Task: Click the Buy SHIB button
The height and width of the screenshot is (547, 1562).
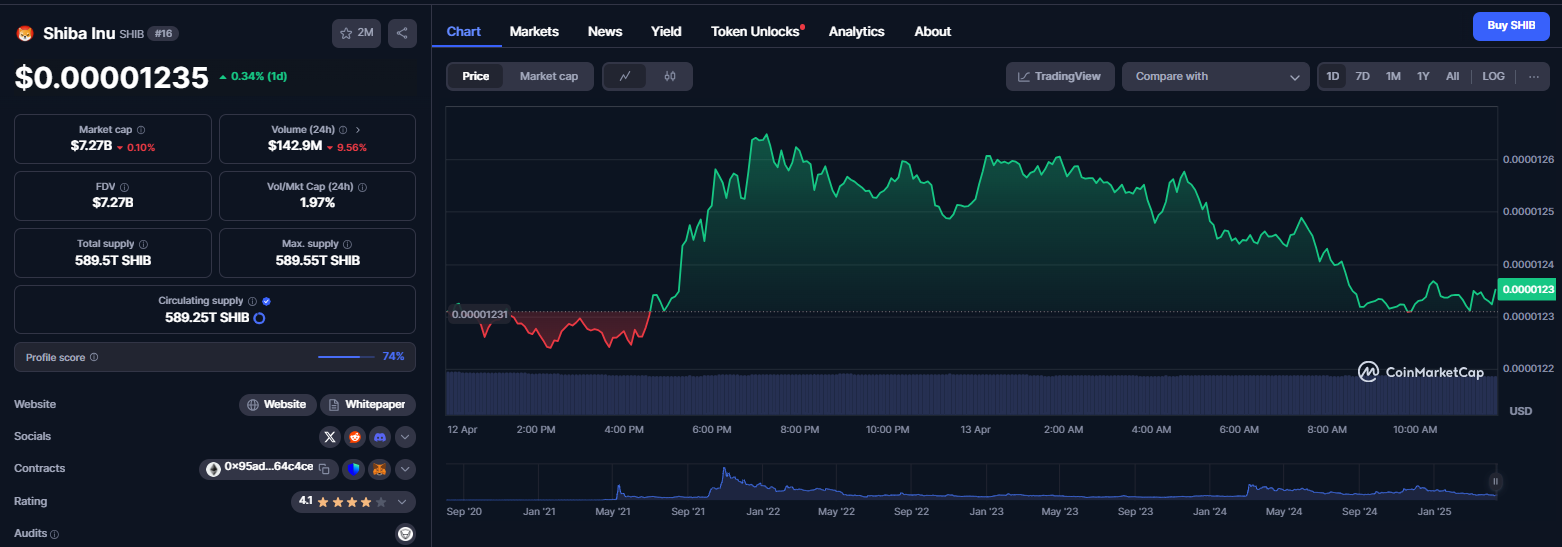Action: 1511,26
